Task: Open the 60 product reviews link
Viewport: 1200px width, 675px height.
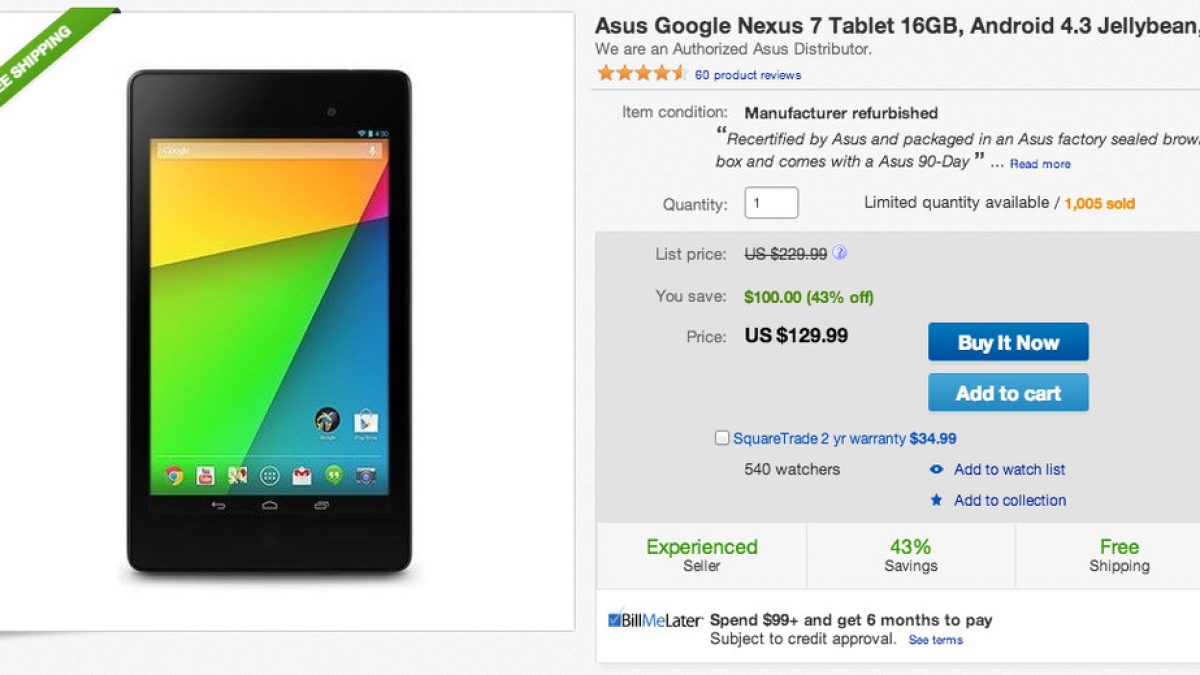Action: tap(748, 75)
